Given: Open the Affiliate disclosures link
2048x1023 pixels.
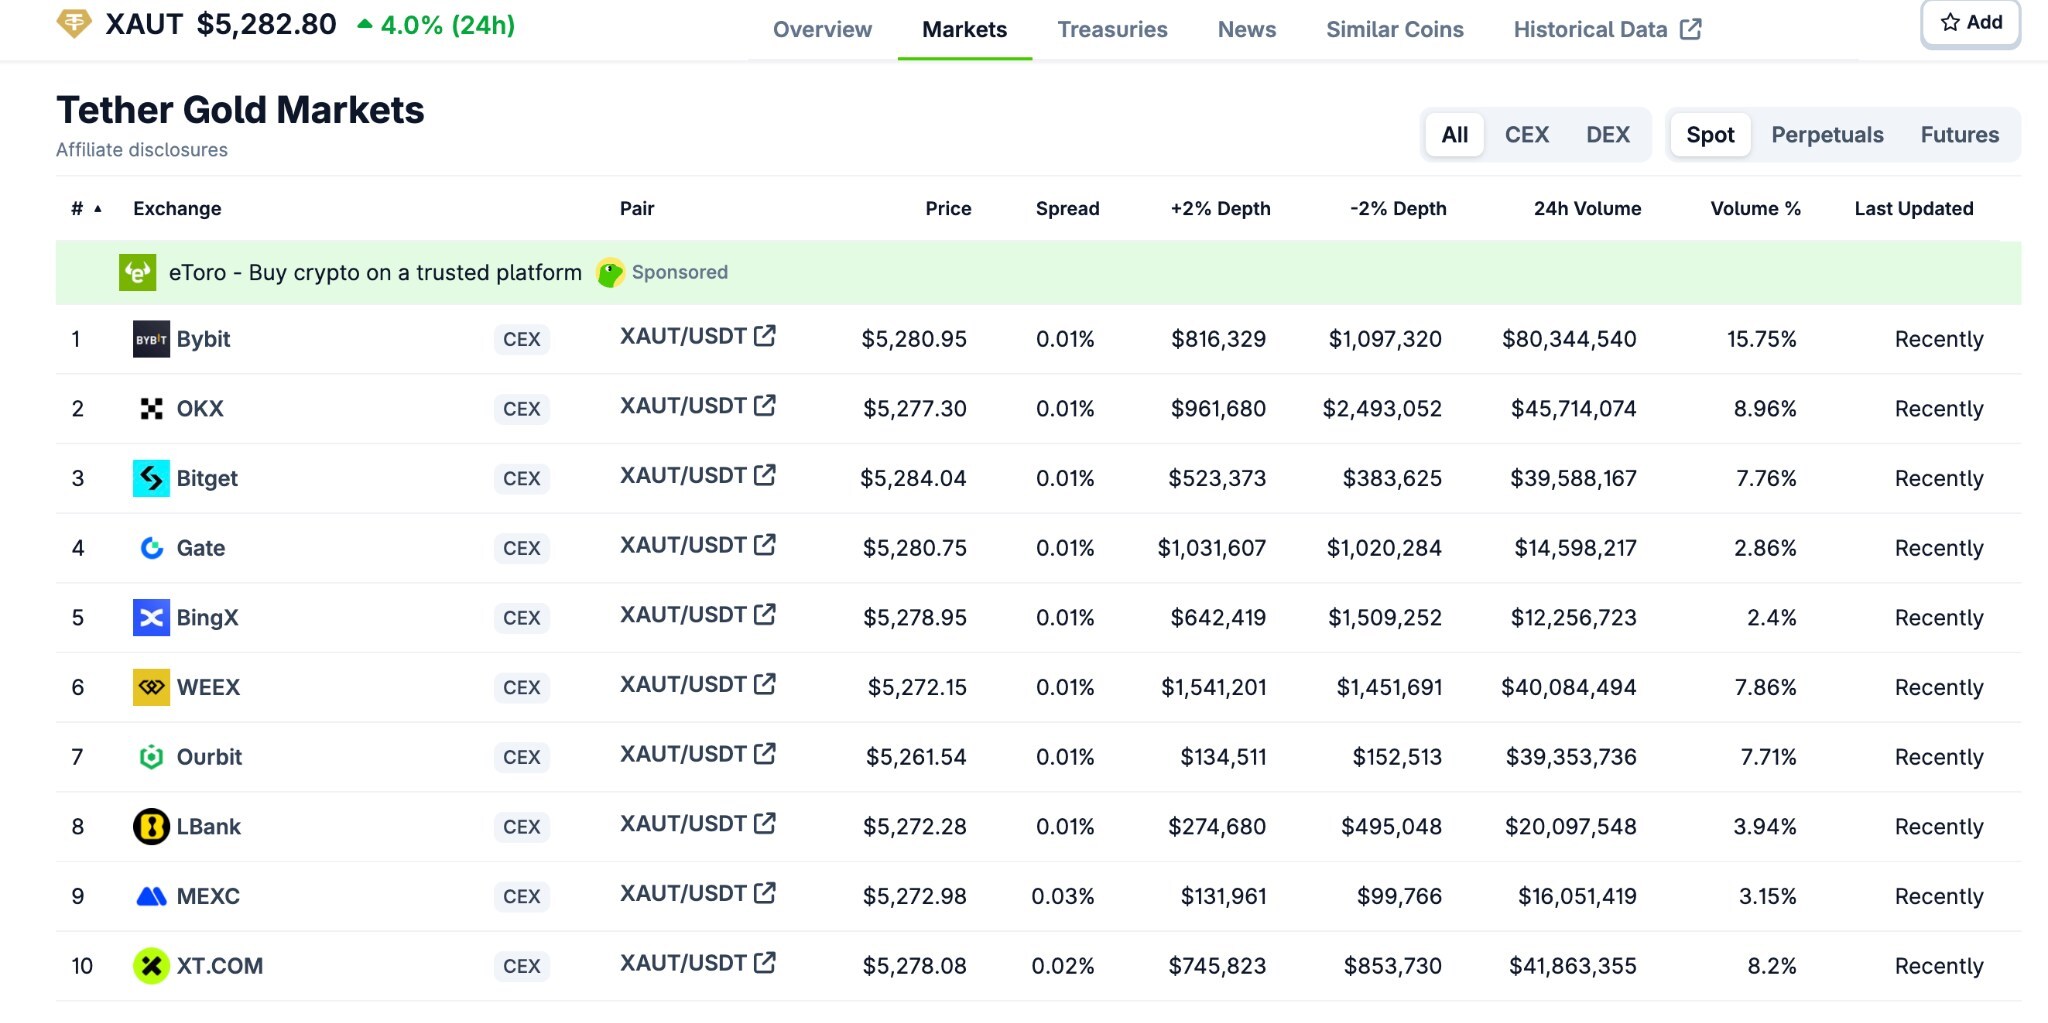Looking at the screenshot, I should (141, 149).
